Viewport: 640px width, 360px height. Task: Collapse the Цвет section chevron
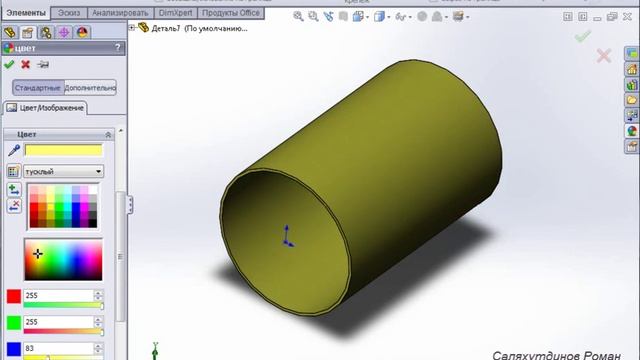point(108,134)
